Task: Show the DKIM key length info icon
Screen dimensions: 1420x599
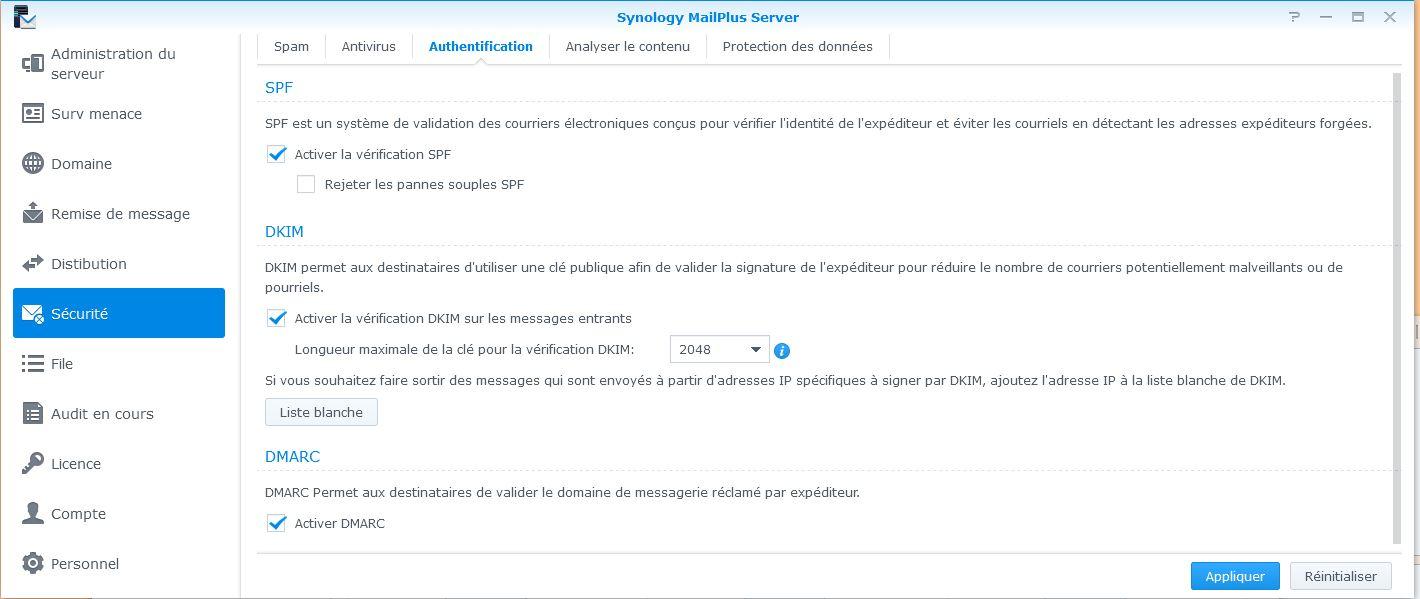Action: click(x=782, y=351)
